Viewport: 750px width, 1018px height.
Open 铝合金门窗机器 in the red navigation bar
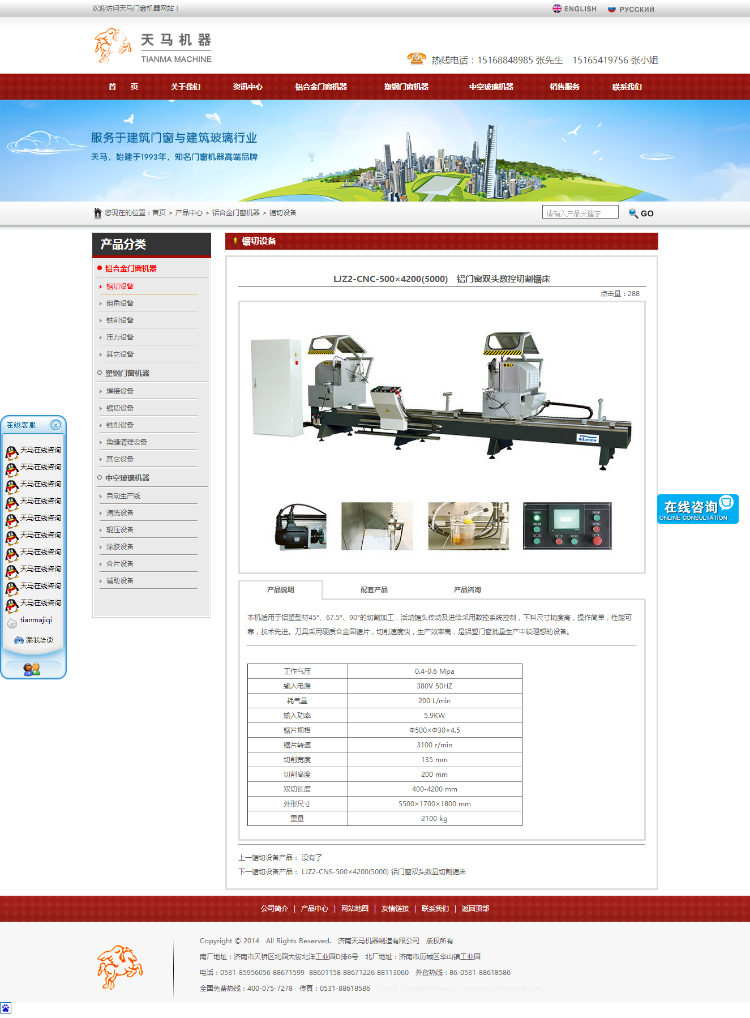(x=321, y=86)
